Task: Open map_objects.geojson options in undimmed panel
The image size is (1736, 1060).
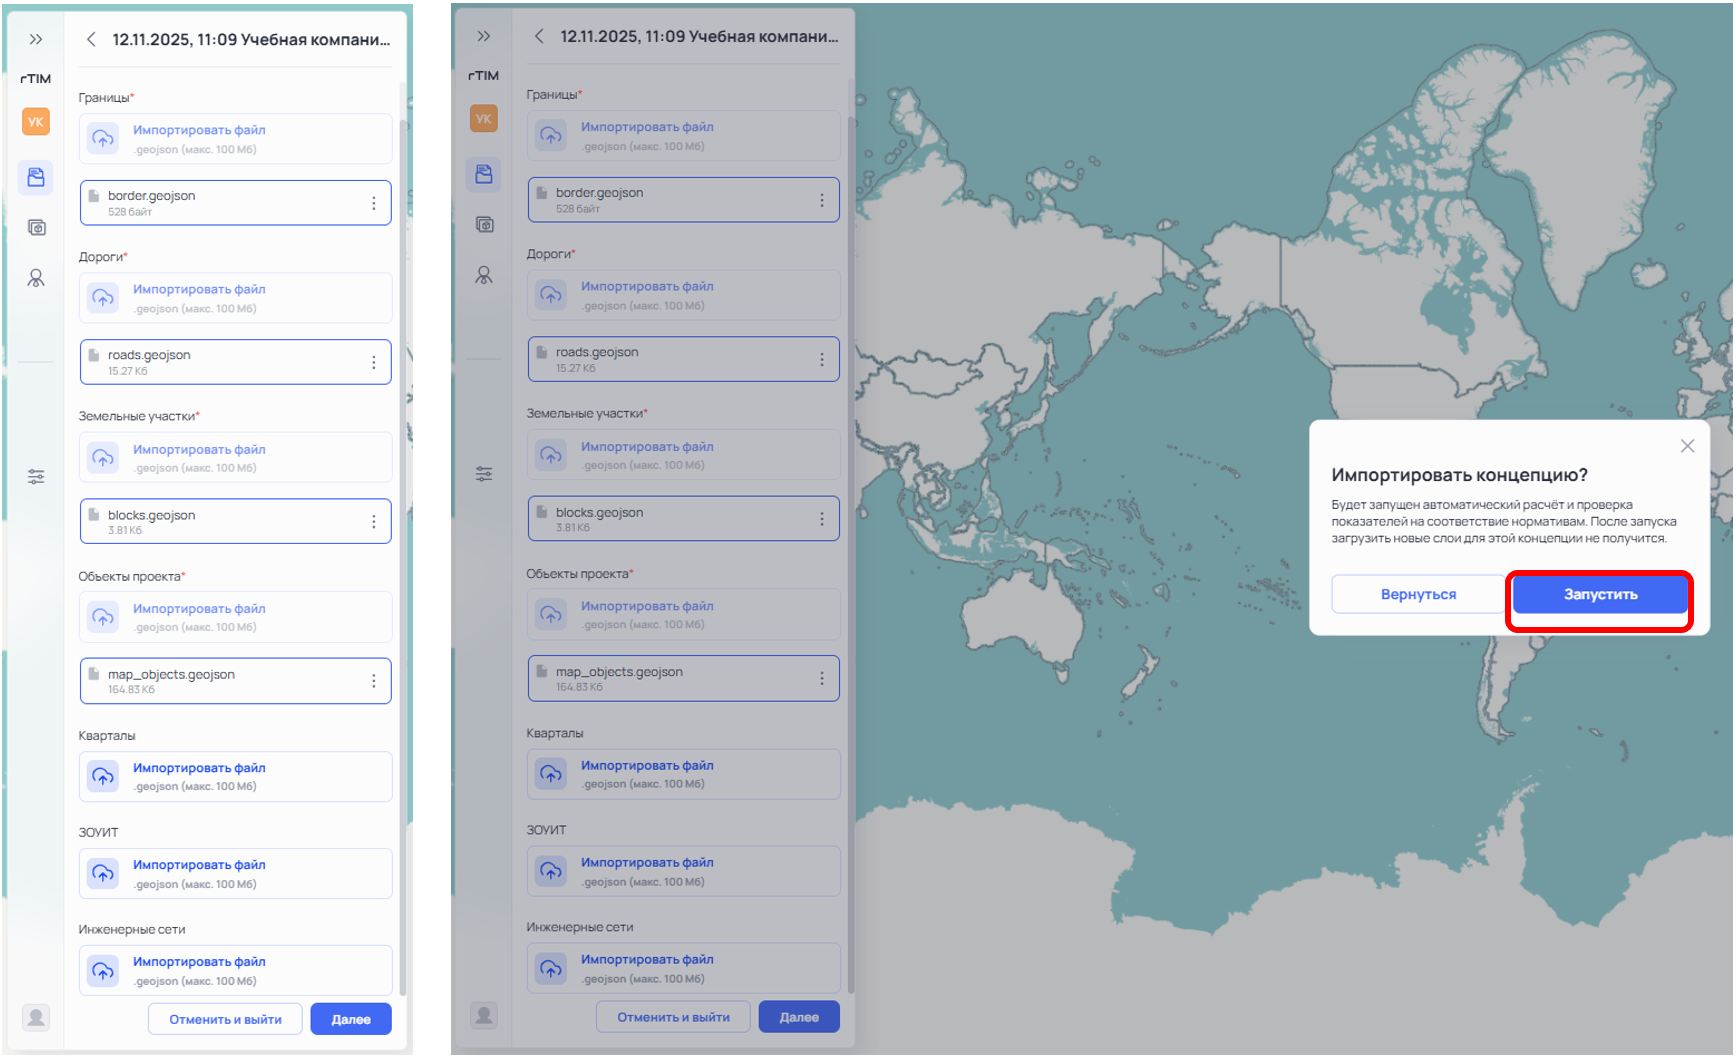Action: [374, 681]
